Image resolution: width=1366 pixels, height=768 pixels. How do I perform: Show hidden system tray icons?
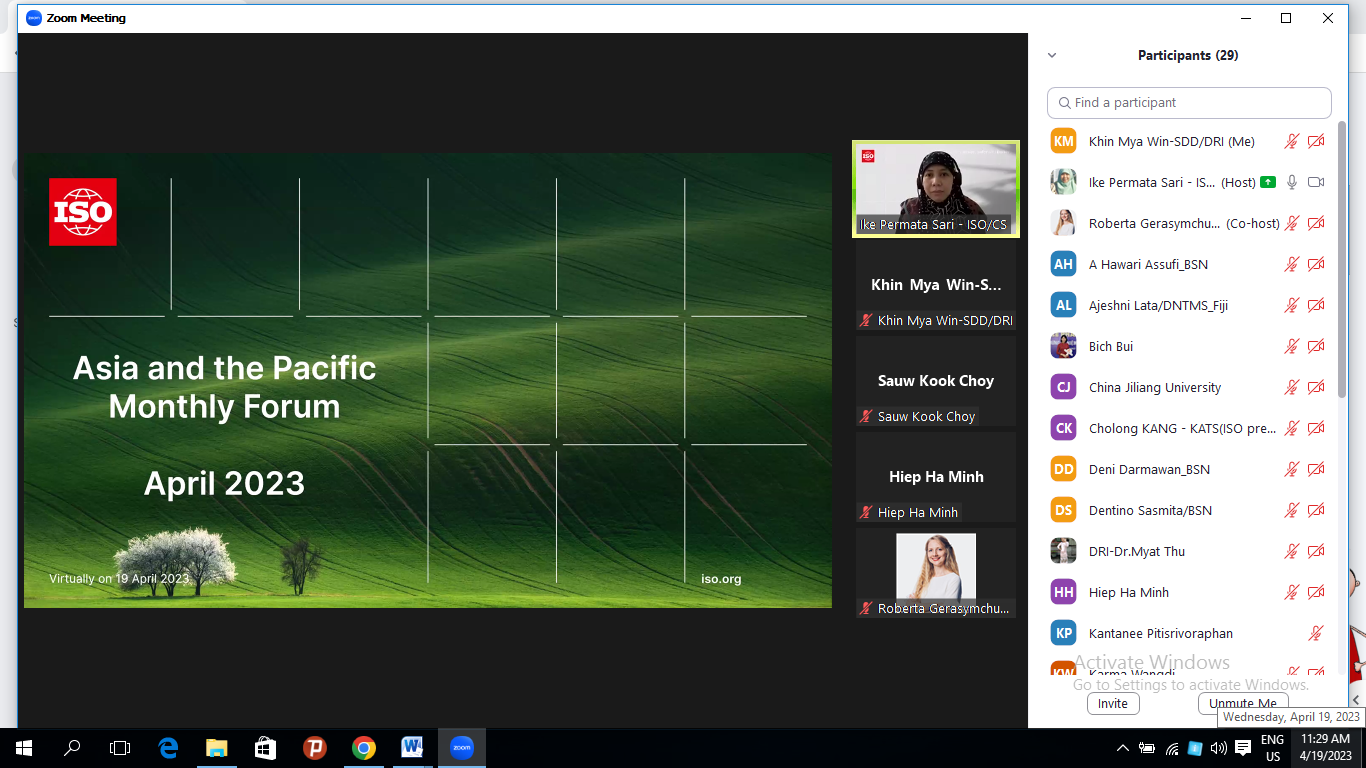coord(1123,748)
